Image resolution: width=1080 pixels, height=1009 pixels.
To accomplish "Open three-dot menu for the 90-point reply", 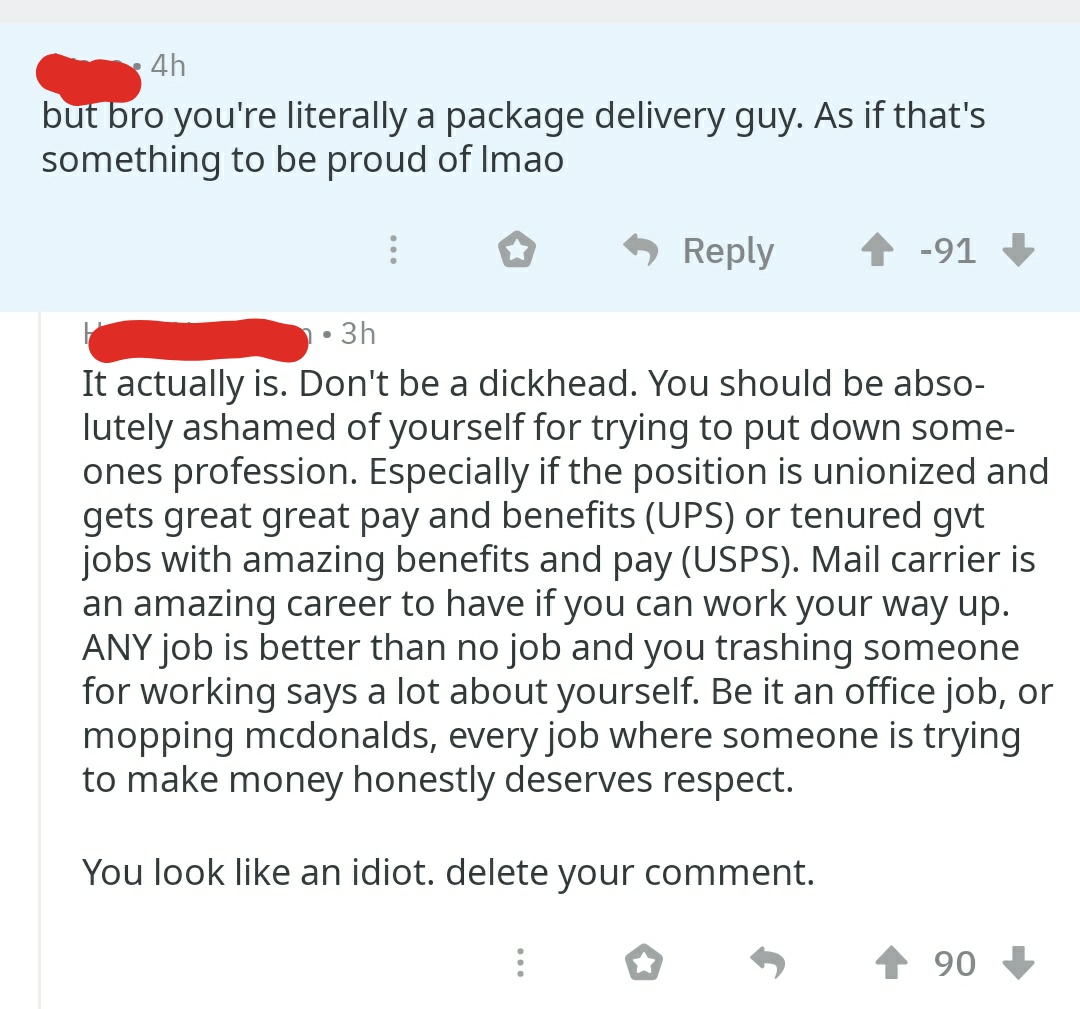I will (519, 963).
